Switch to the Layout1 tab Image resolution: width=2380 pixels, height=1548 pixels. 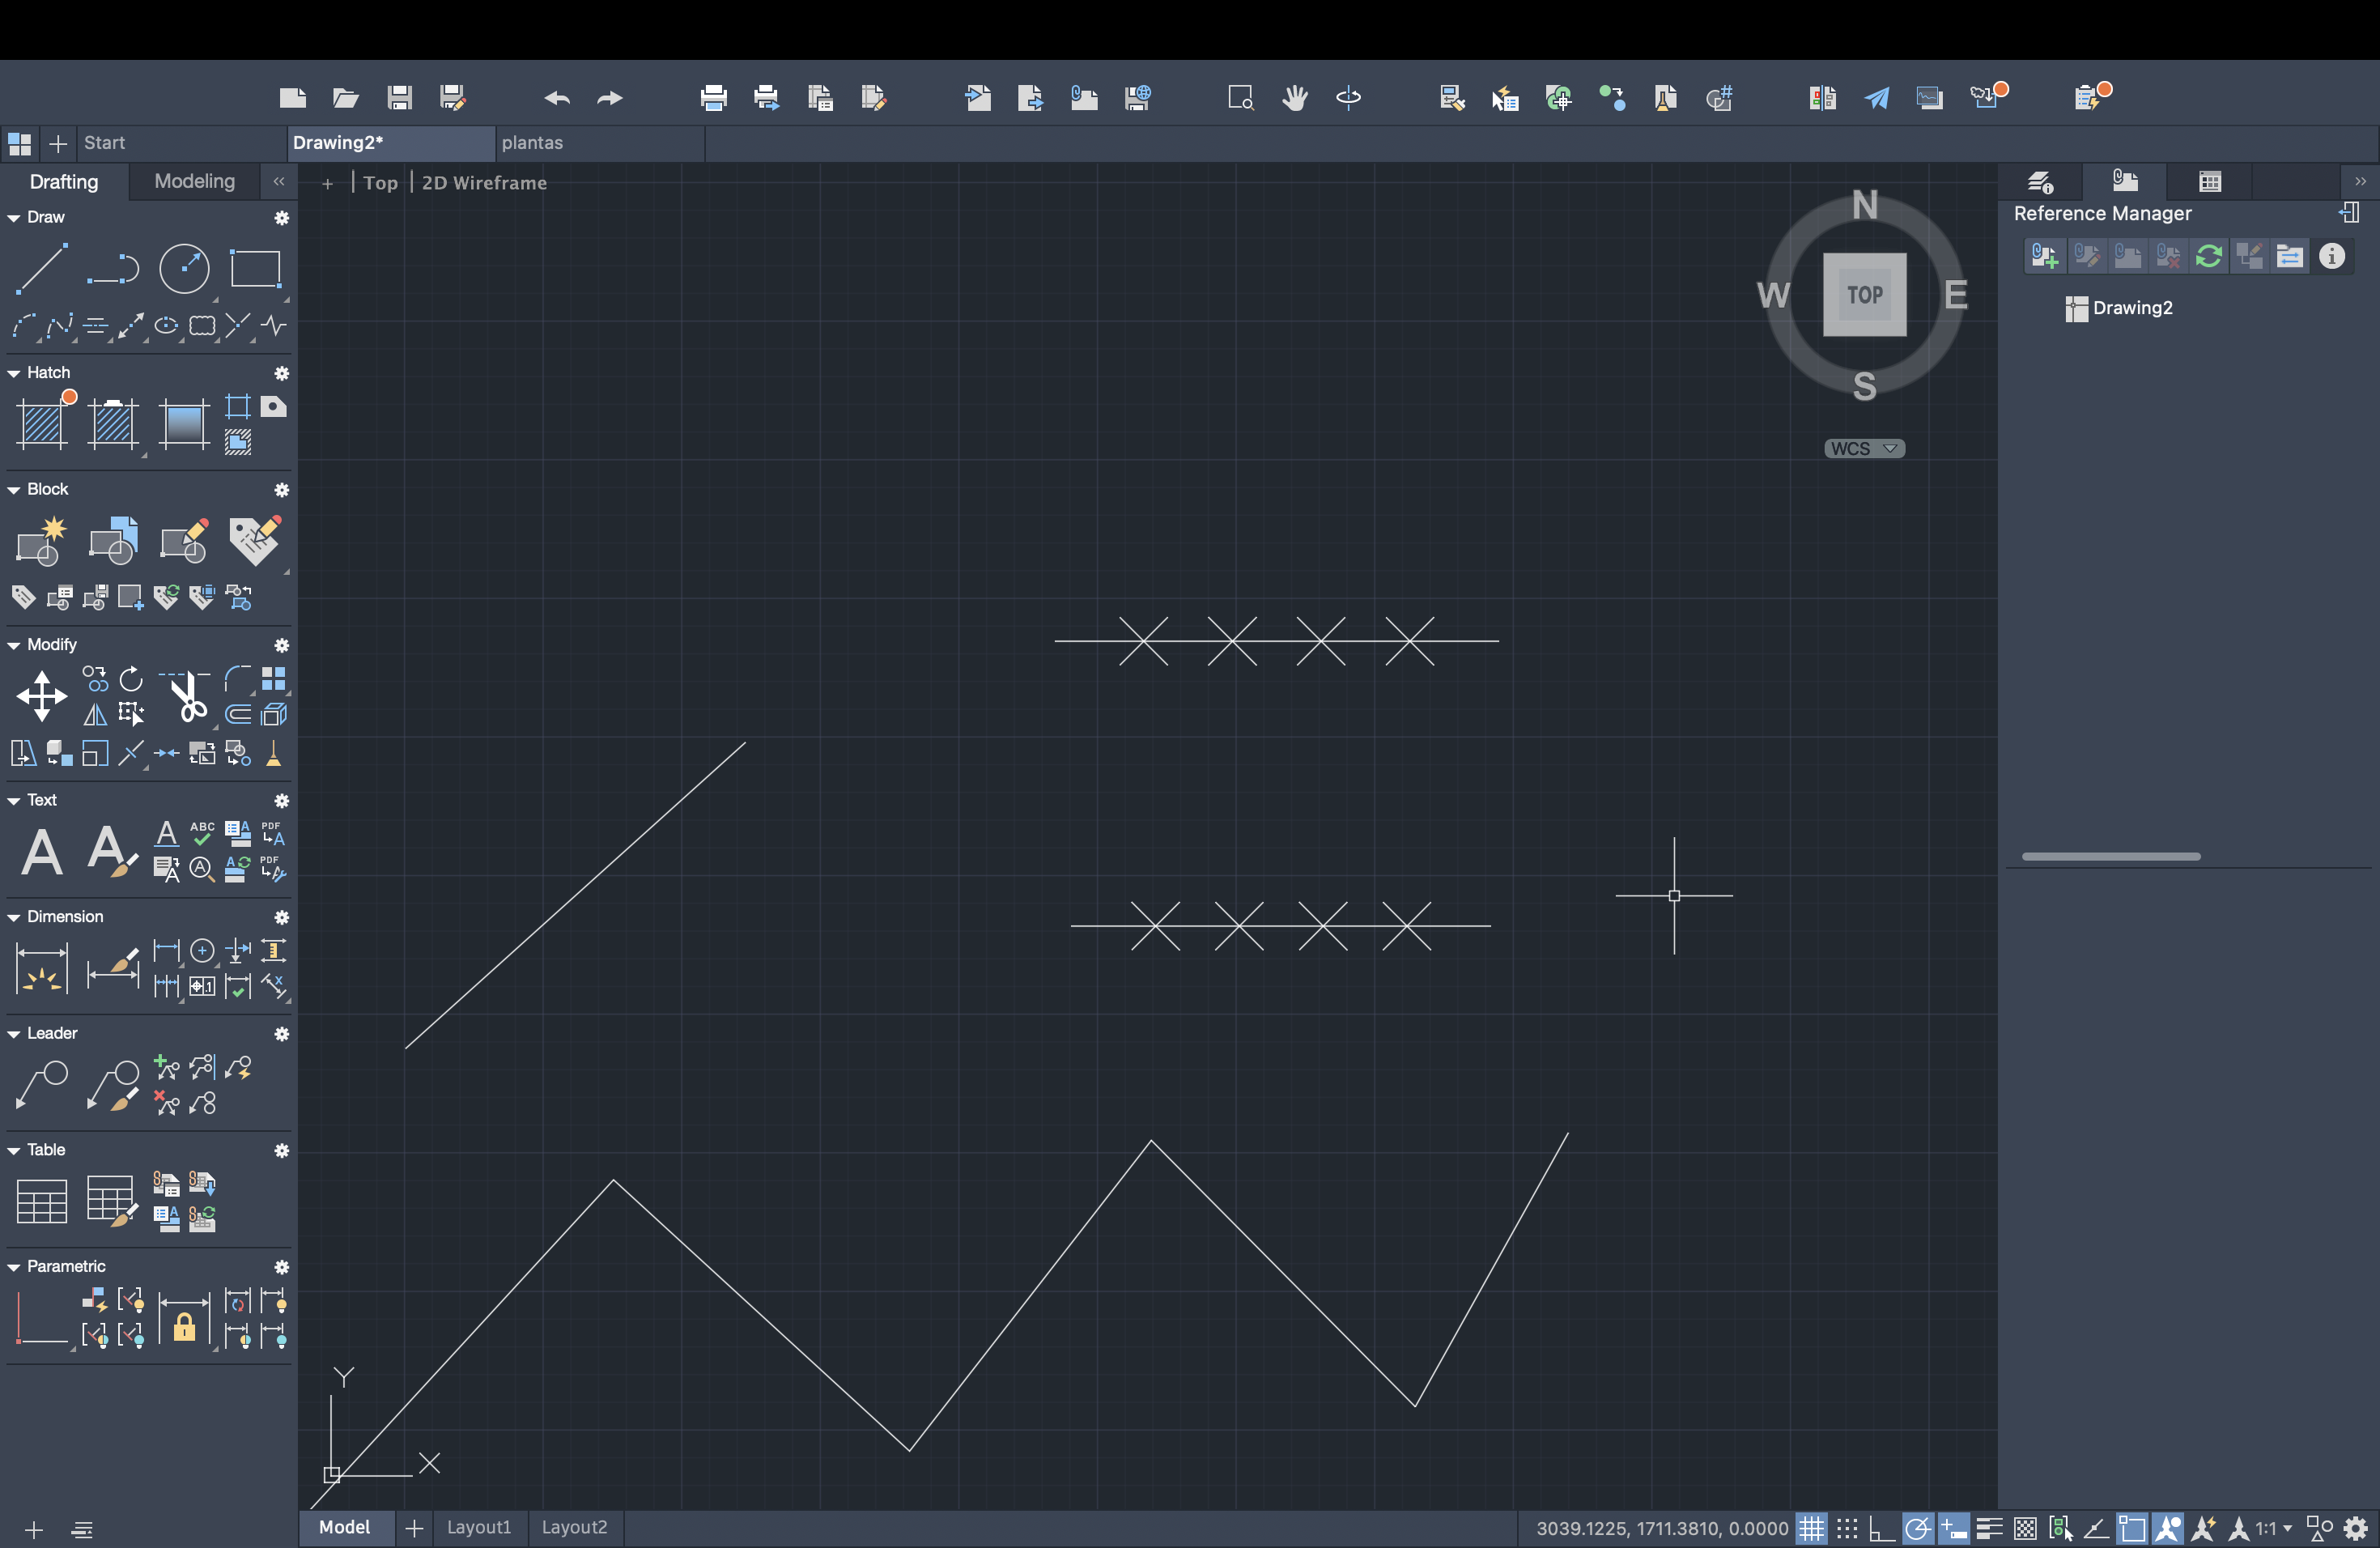click(x=479, y=1527)
